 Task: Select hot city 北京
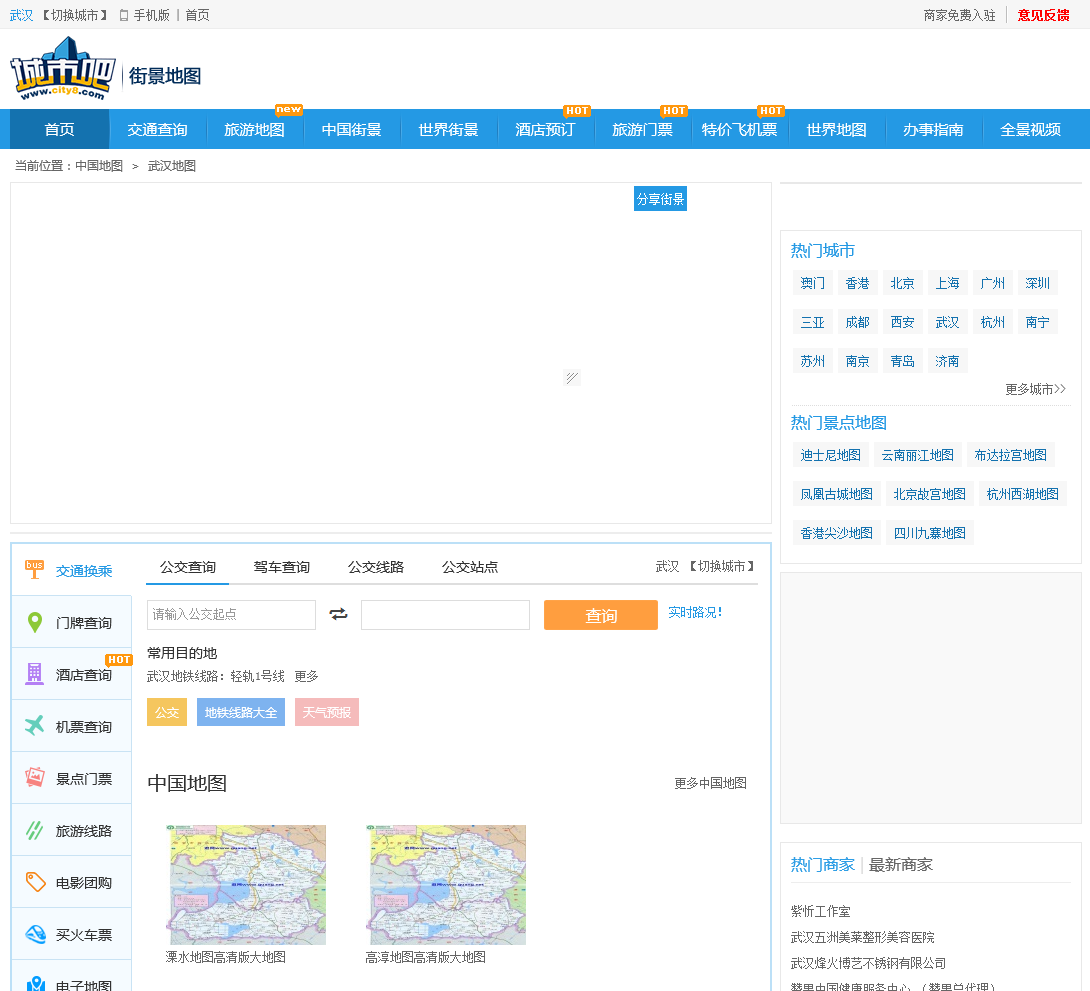902,283
